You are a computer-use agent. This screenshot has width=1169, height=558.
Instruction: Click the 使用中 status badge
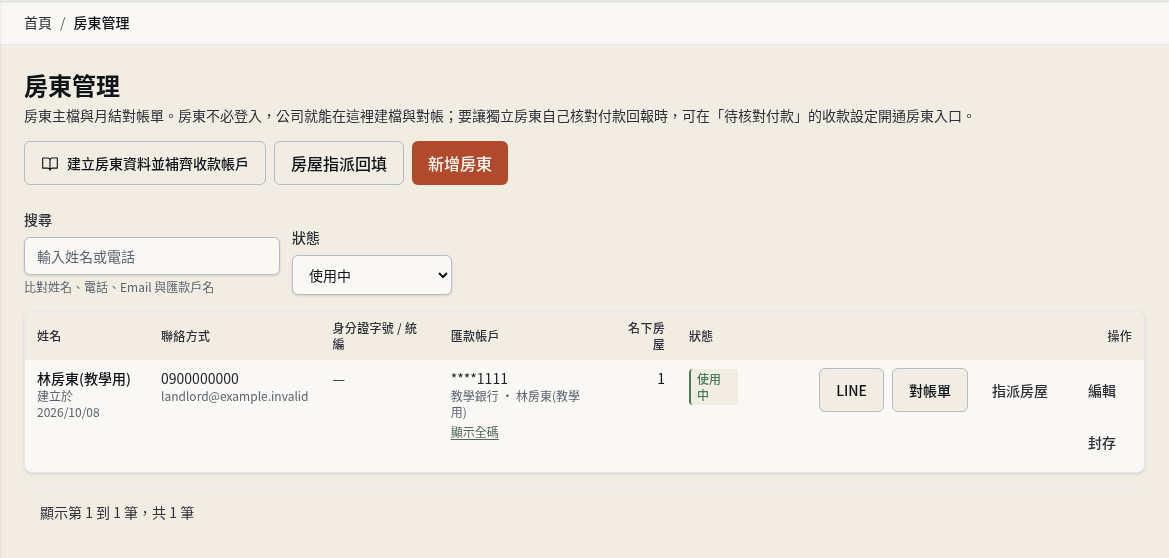pos(713,387)
